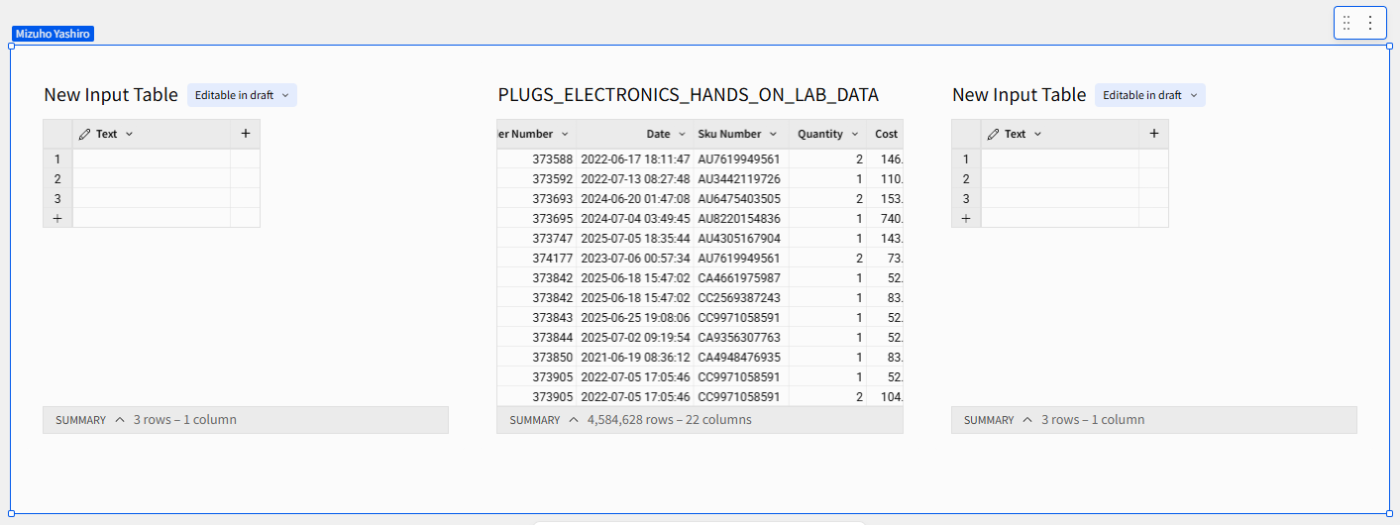Open the Order Number column dropdown arrow

[564, 134]
